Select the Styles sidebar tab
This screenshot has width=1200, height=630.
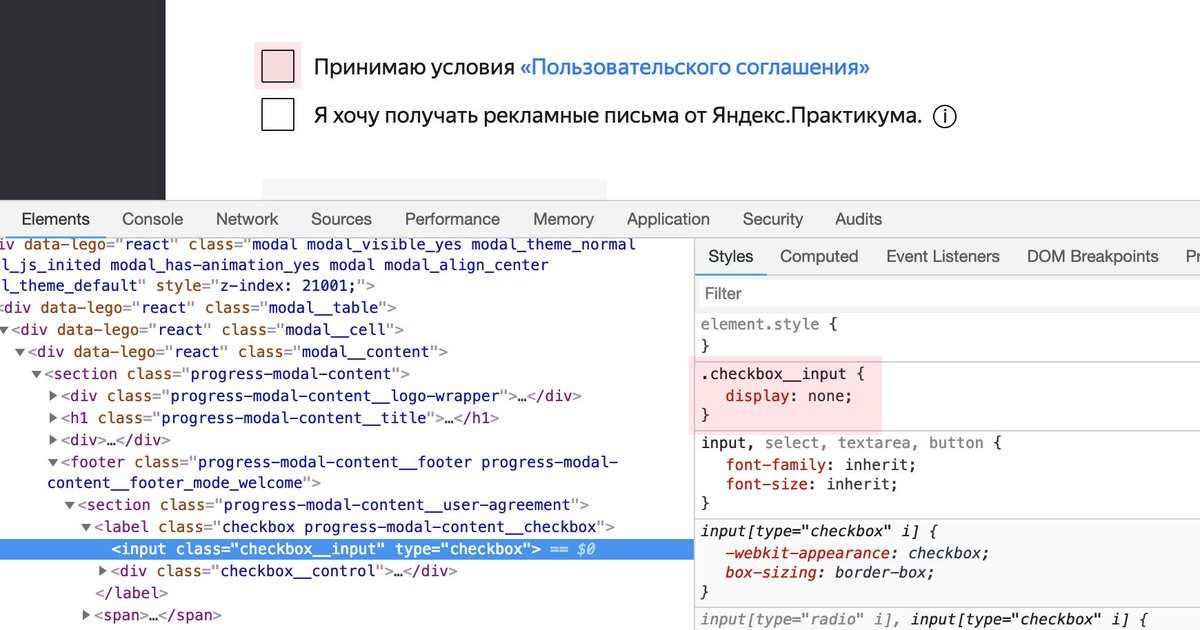(x=730, y=256)
